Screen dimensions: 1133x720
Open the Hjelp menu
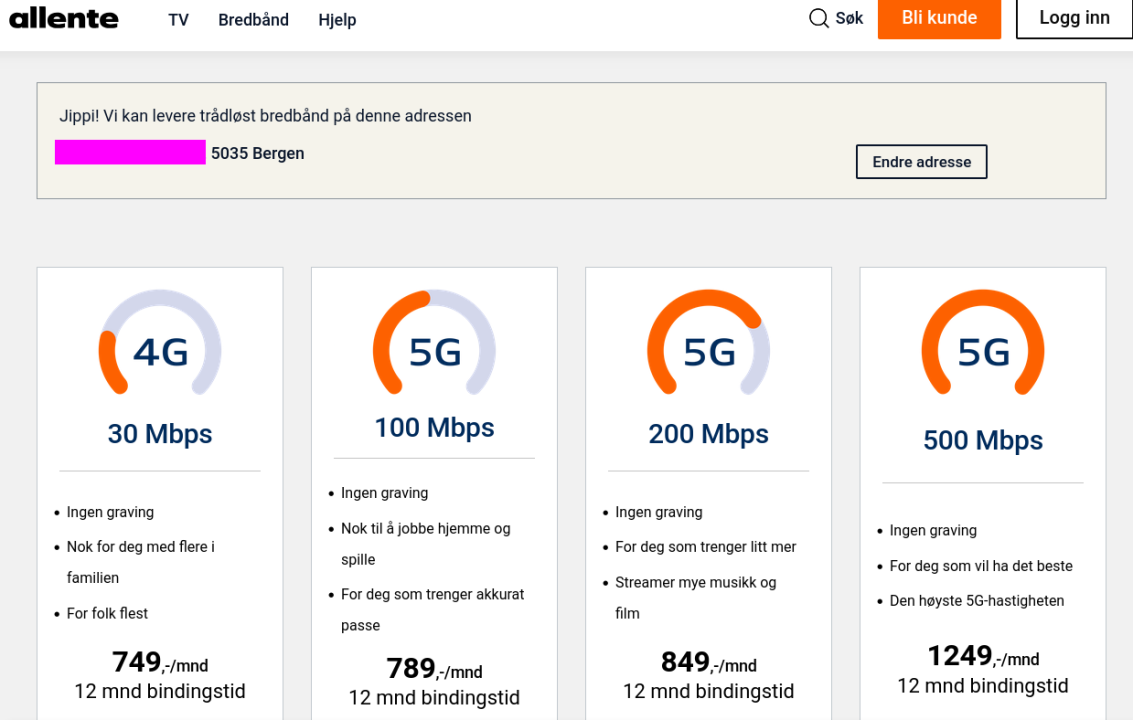coord(337,20)
